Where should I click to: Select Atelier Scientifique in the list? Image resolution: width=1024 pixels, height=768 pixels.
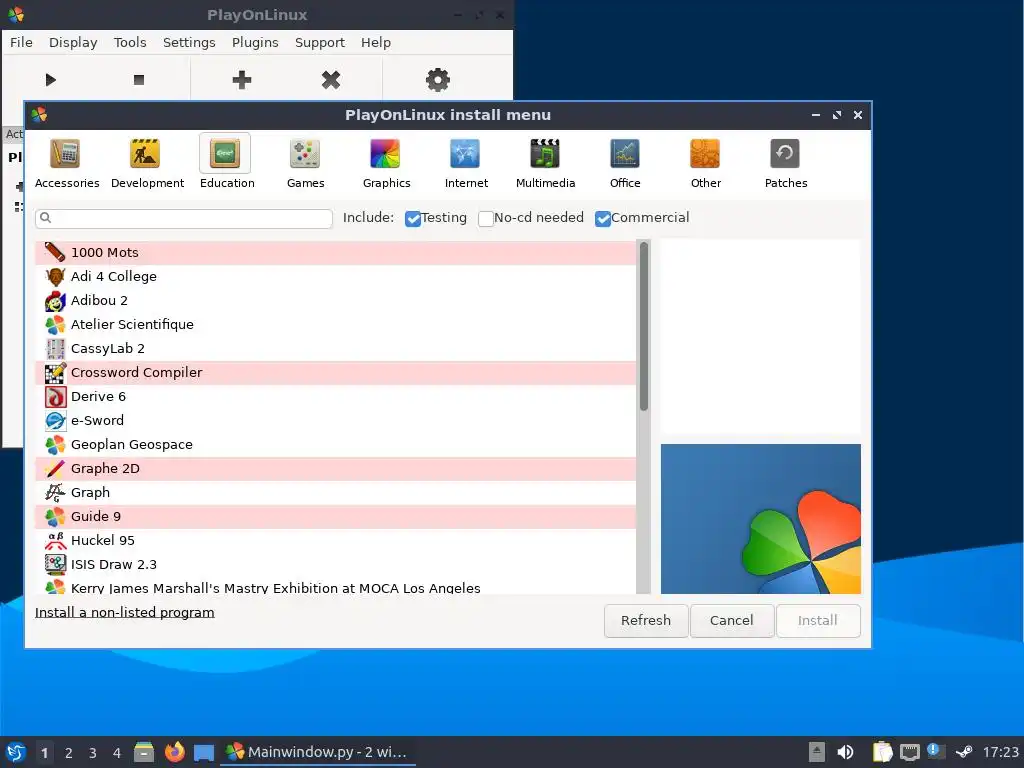(x=335, y=325)
